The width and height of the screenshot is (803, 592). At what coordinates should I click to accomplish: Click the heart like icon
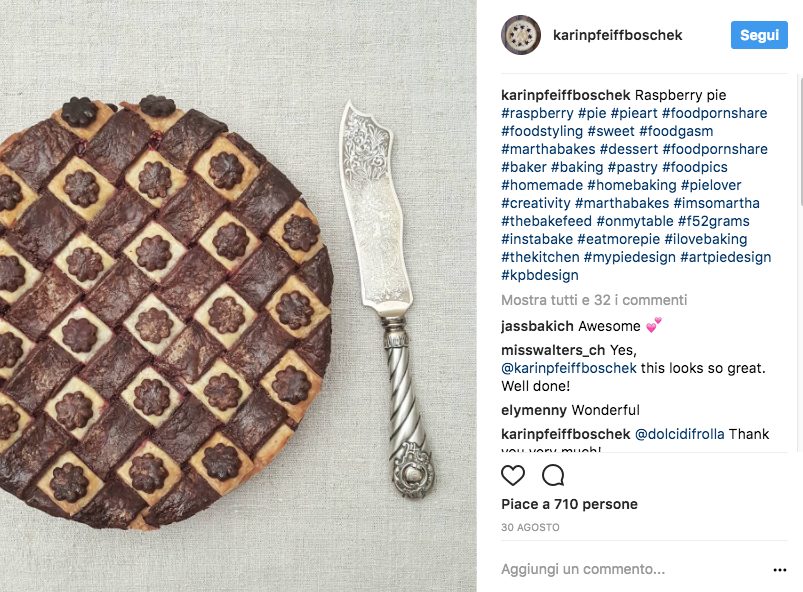(513, 475)
